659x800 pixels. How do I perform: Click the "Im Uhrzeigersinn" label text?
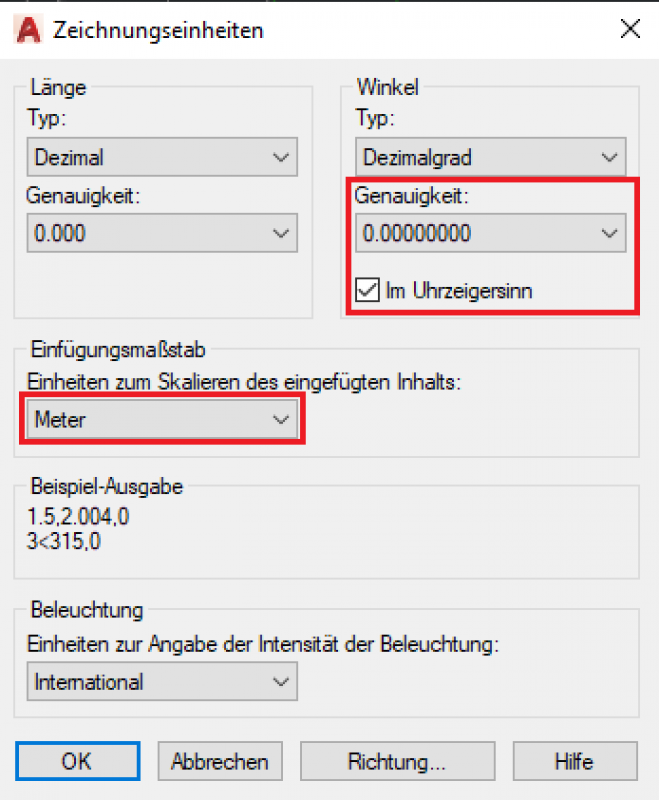(458, 291)
